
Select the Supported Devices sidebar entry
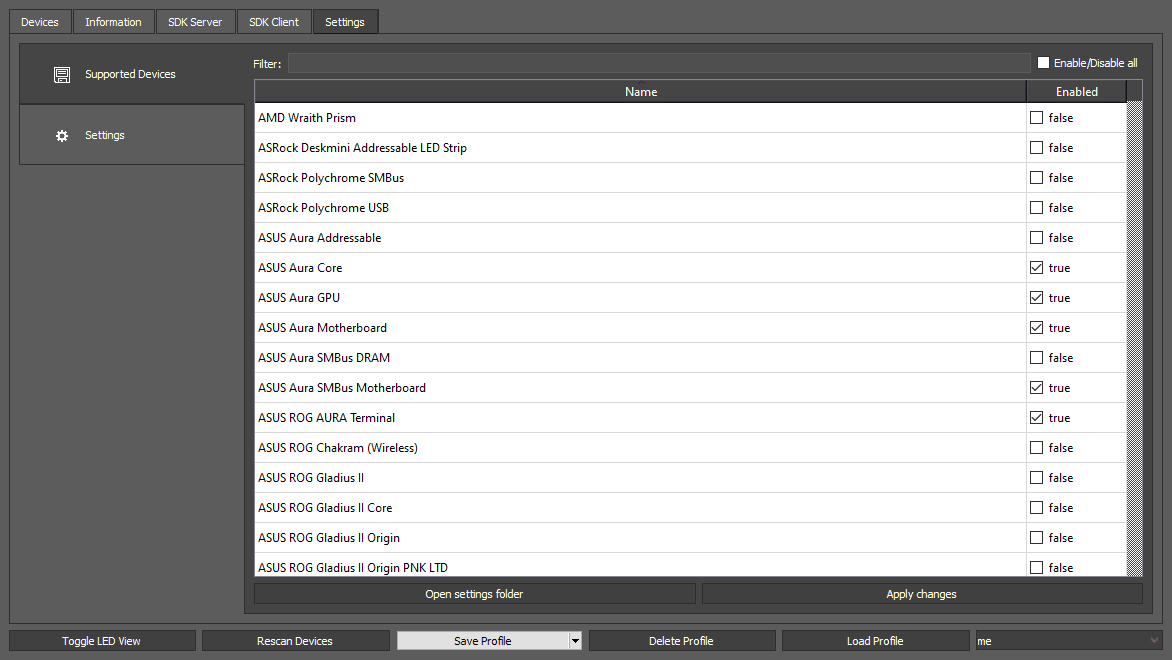(x=132, y=74)
